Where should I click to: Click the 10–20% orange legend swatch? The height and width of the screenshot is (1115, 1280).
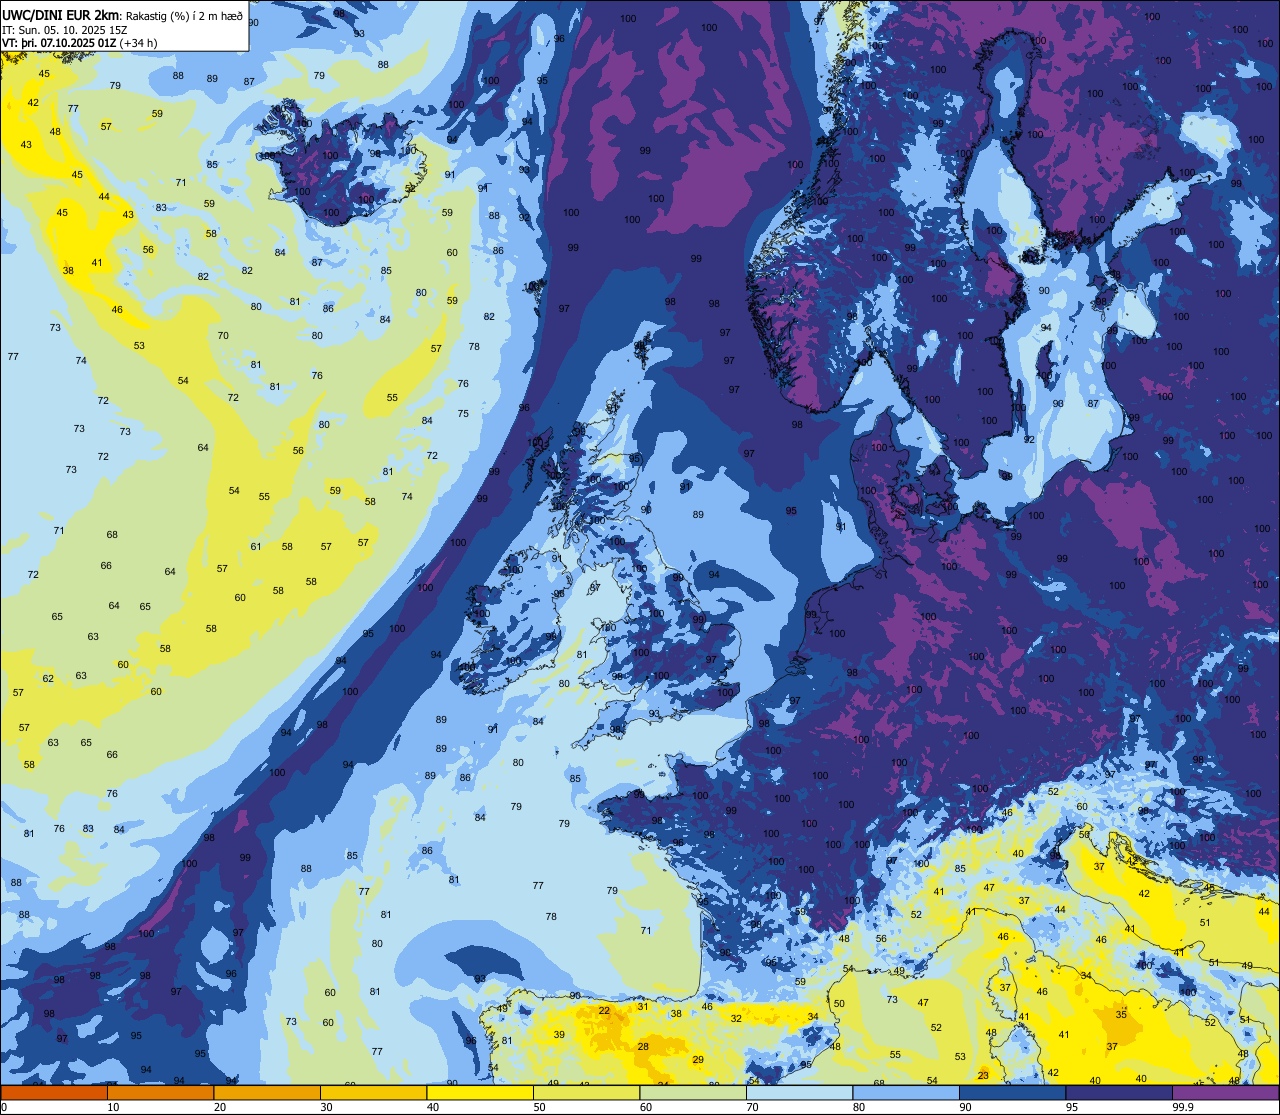point(160,1092)
